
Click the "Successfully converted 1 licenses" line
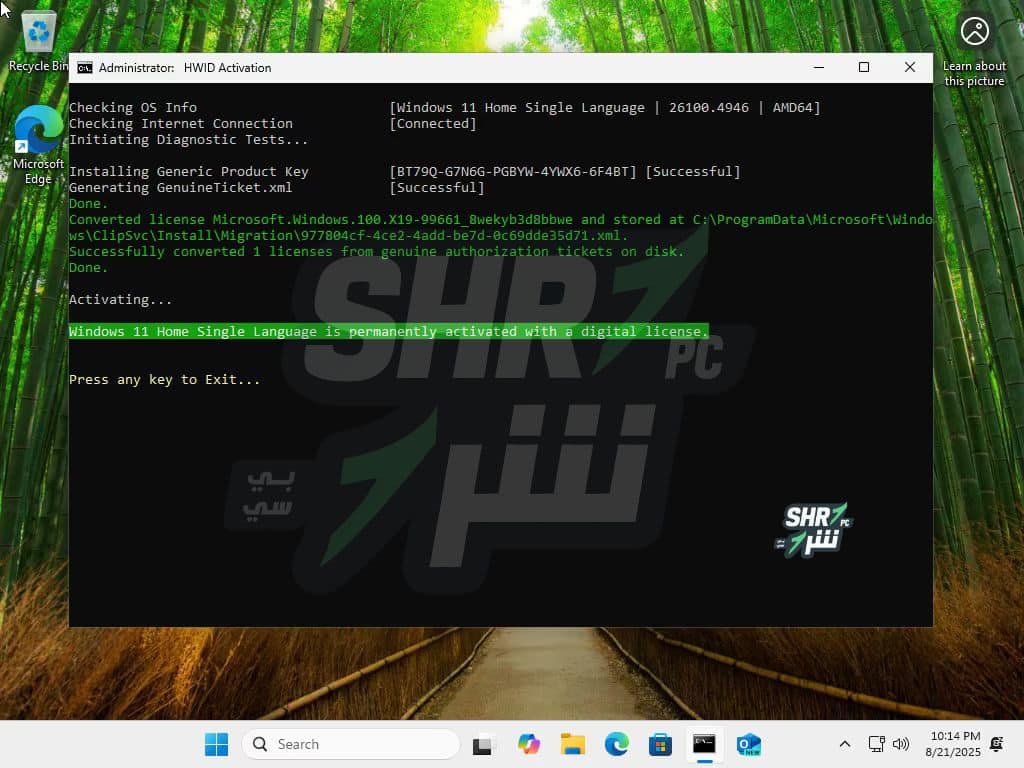(x=377, y=251)
